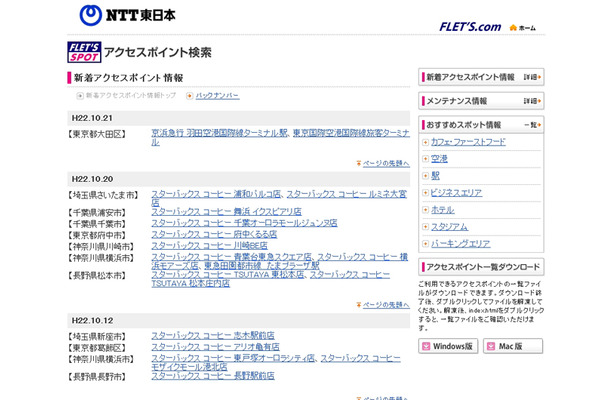
Task: Click the NTT東日本 logo
Action: (127, 15)
